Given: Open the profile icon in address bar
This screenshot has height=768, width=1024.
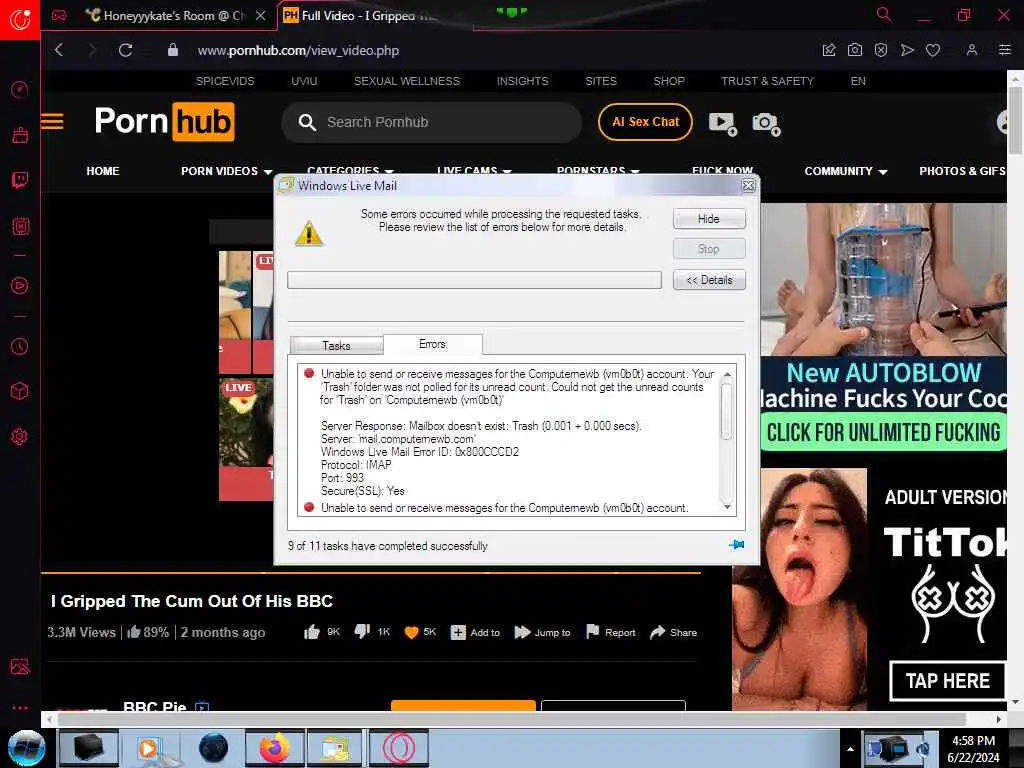Looking at the screenshot, I should 972,50.
